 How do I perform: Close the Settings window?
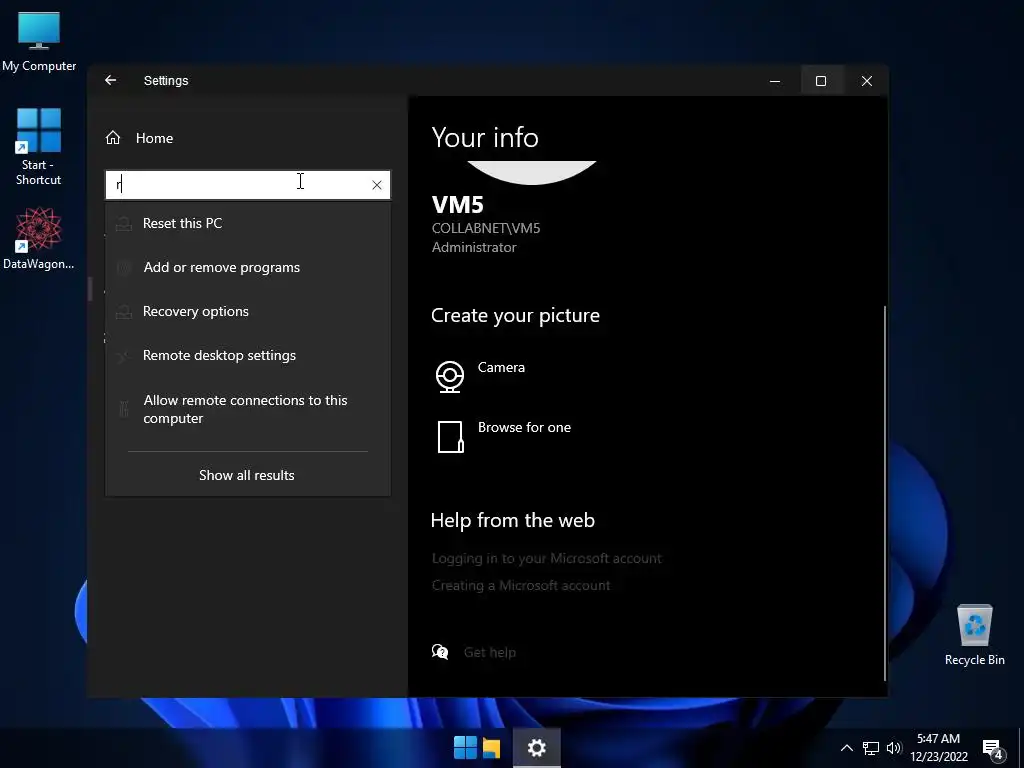point(867,81)
